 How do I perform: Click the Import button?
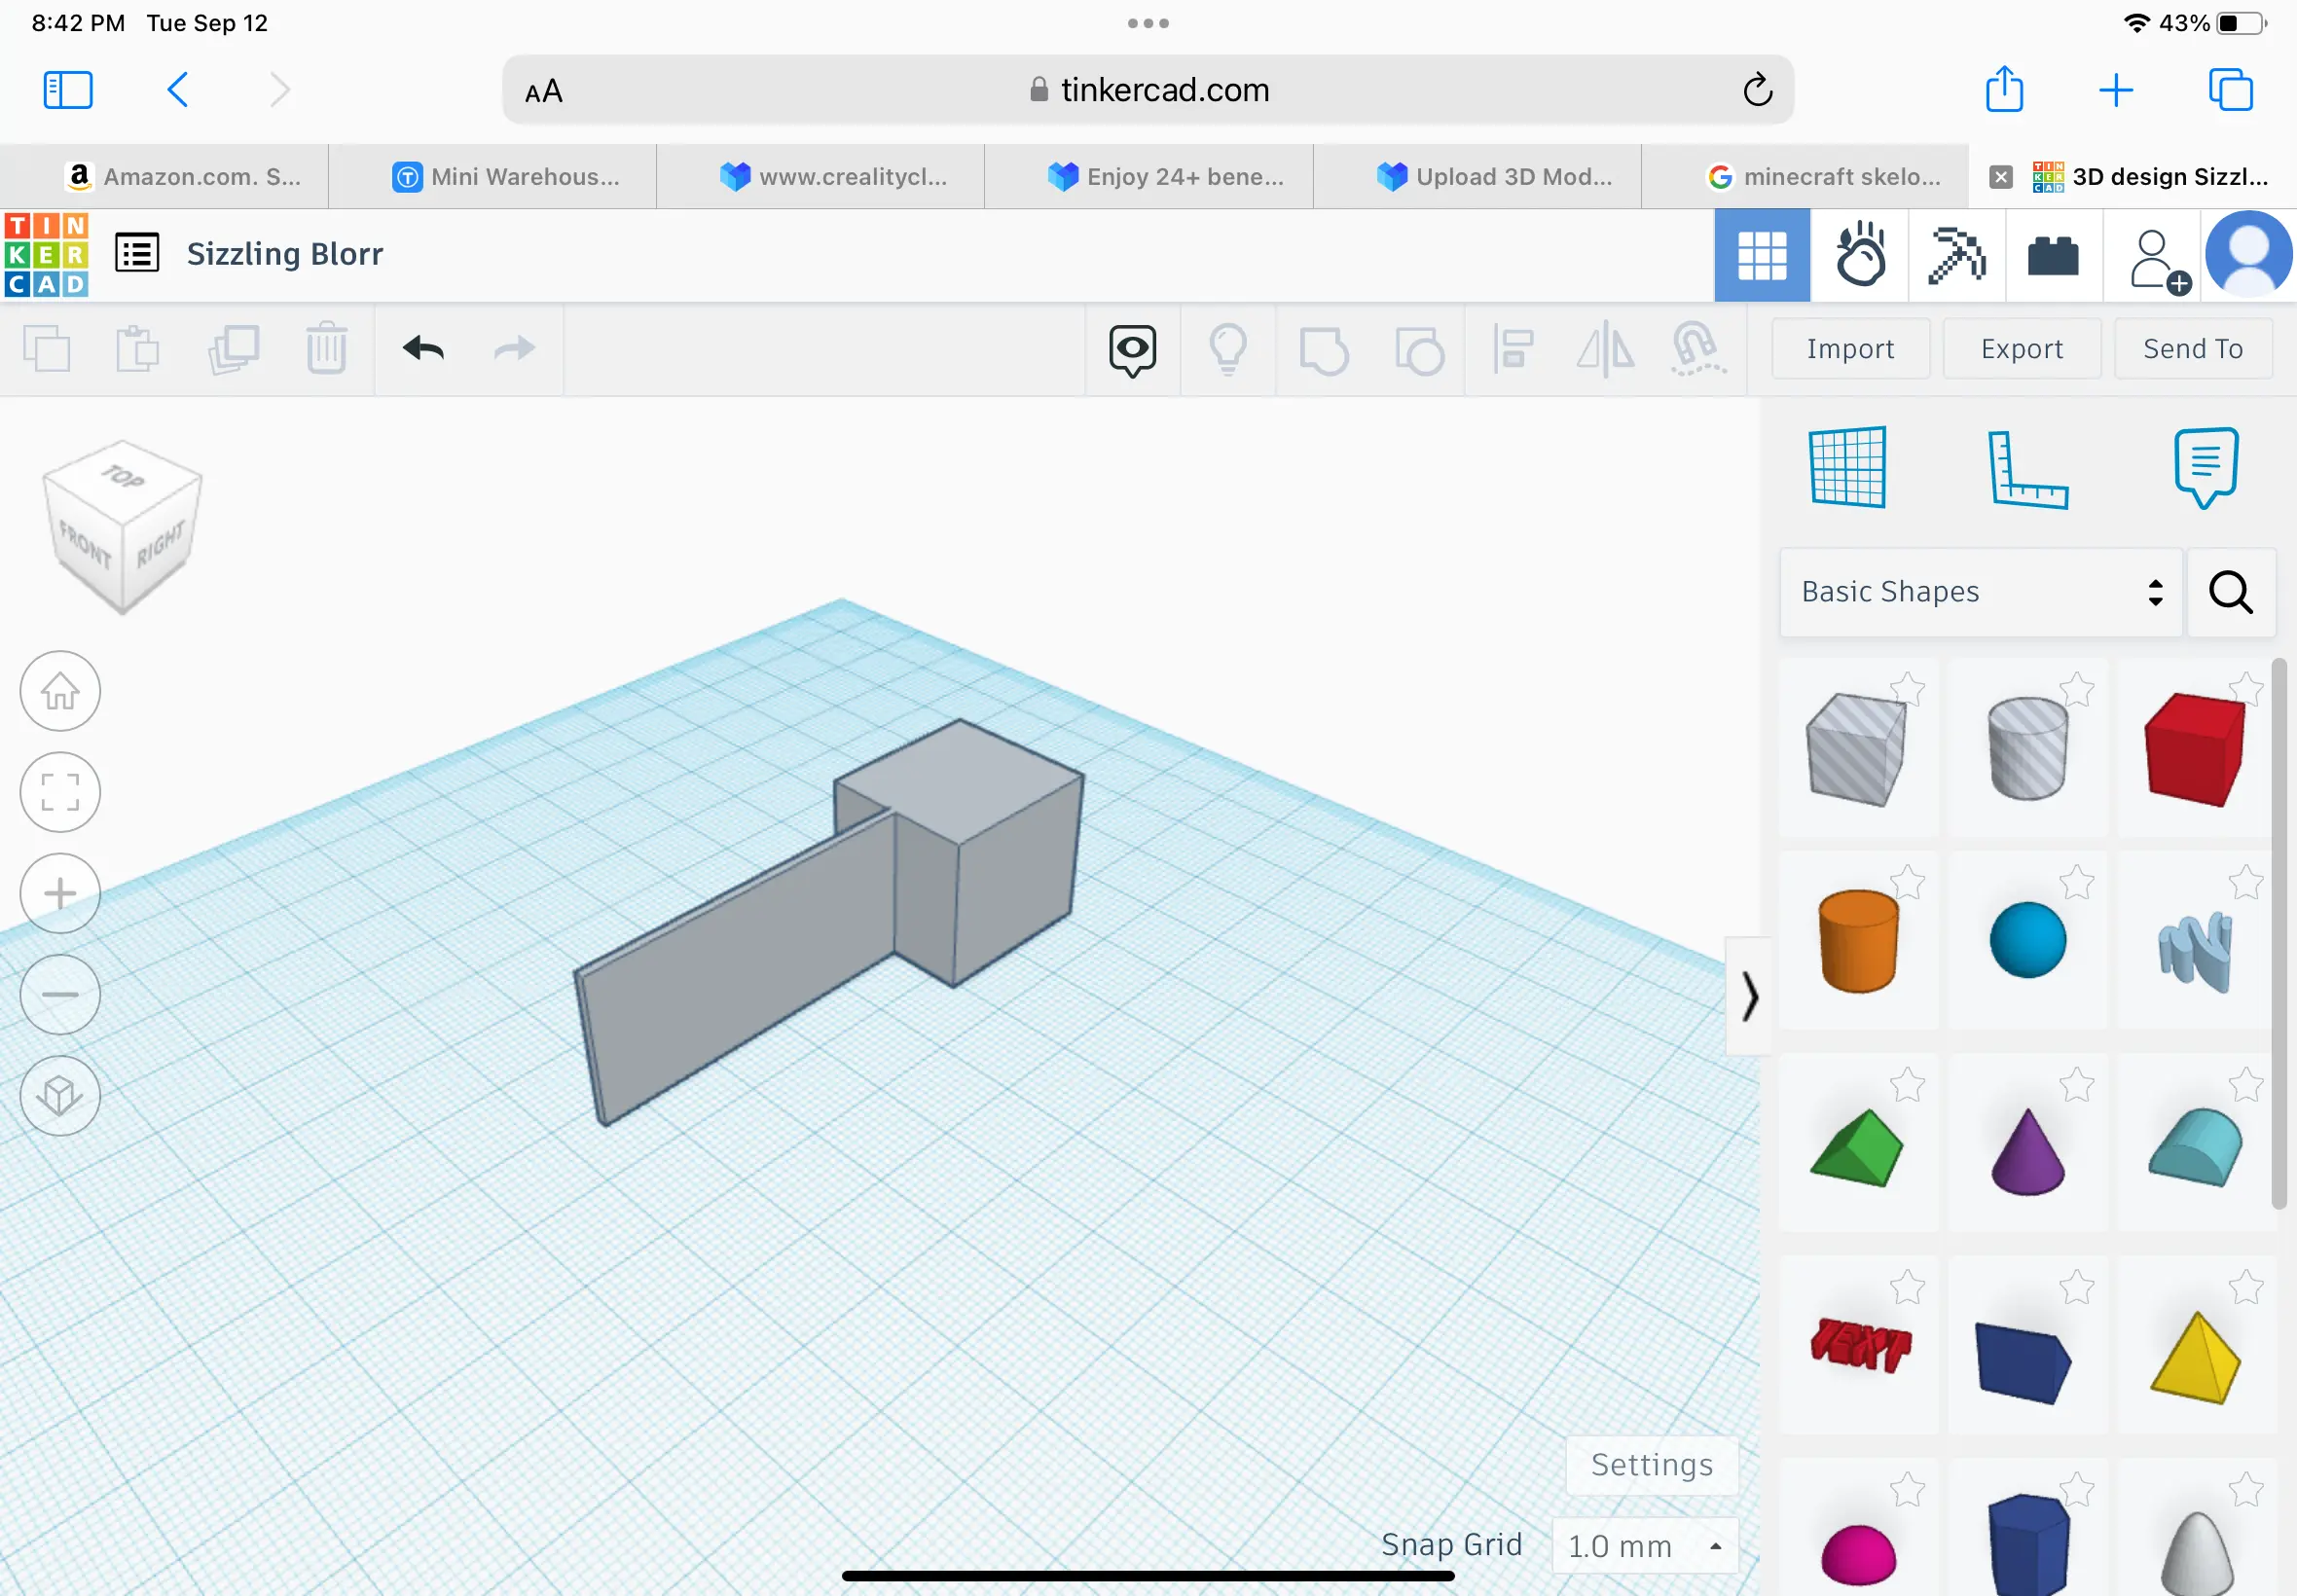point(1850,349)
